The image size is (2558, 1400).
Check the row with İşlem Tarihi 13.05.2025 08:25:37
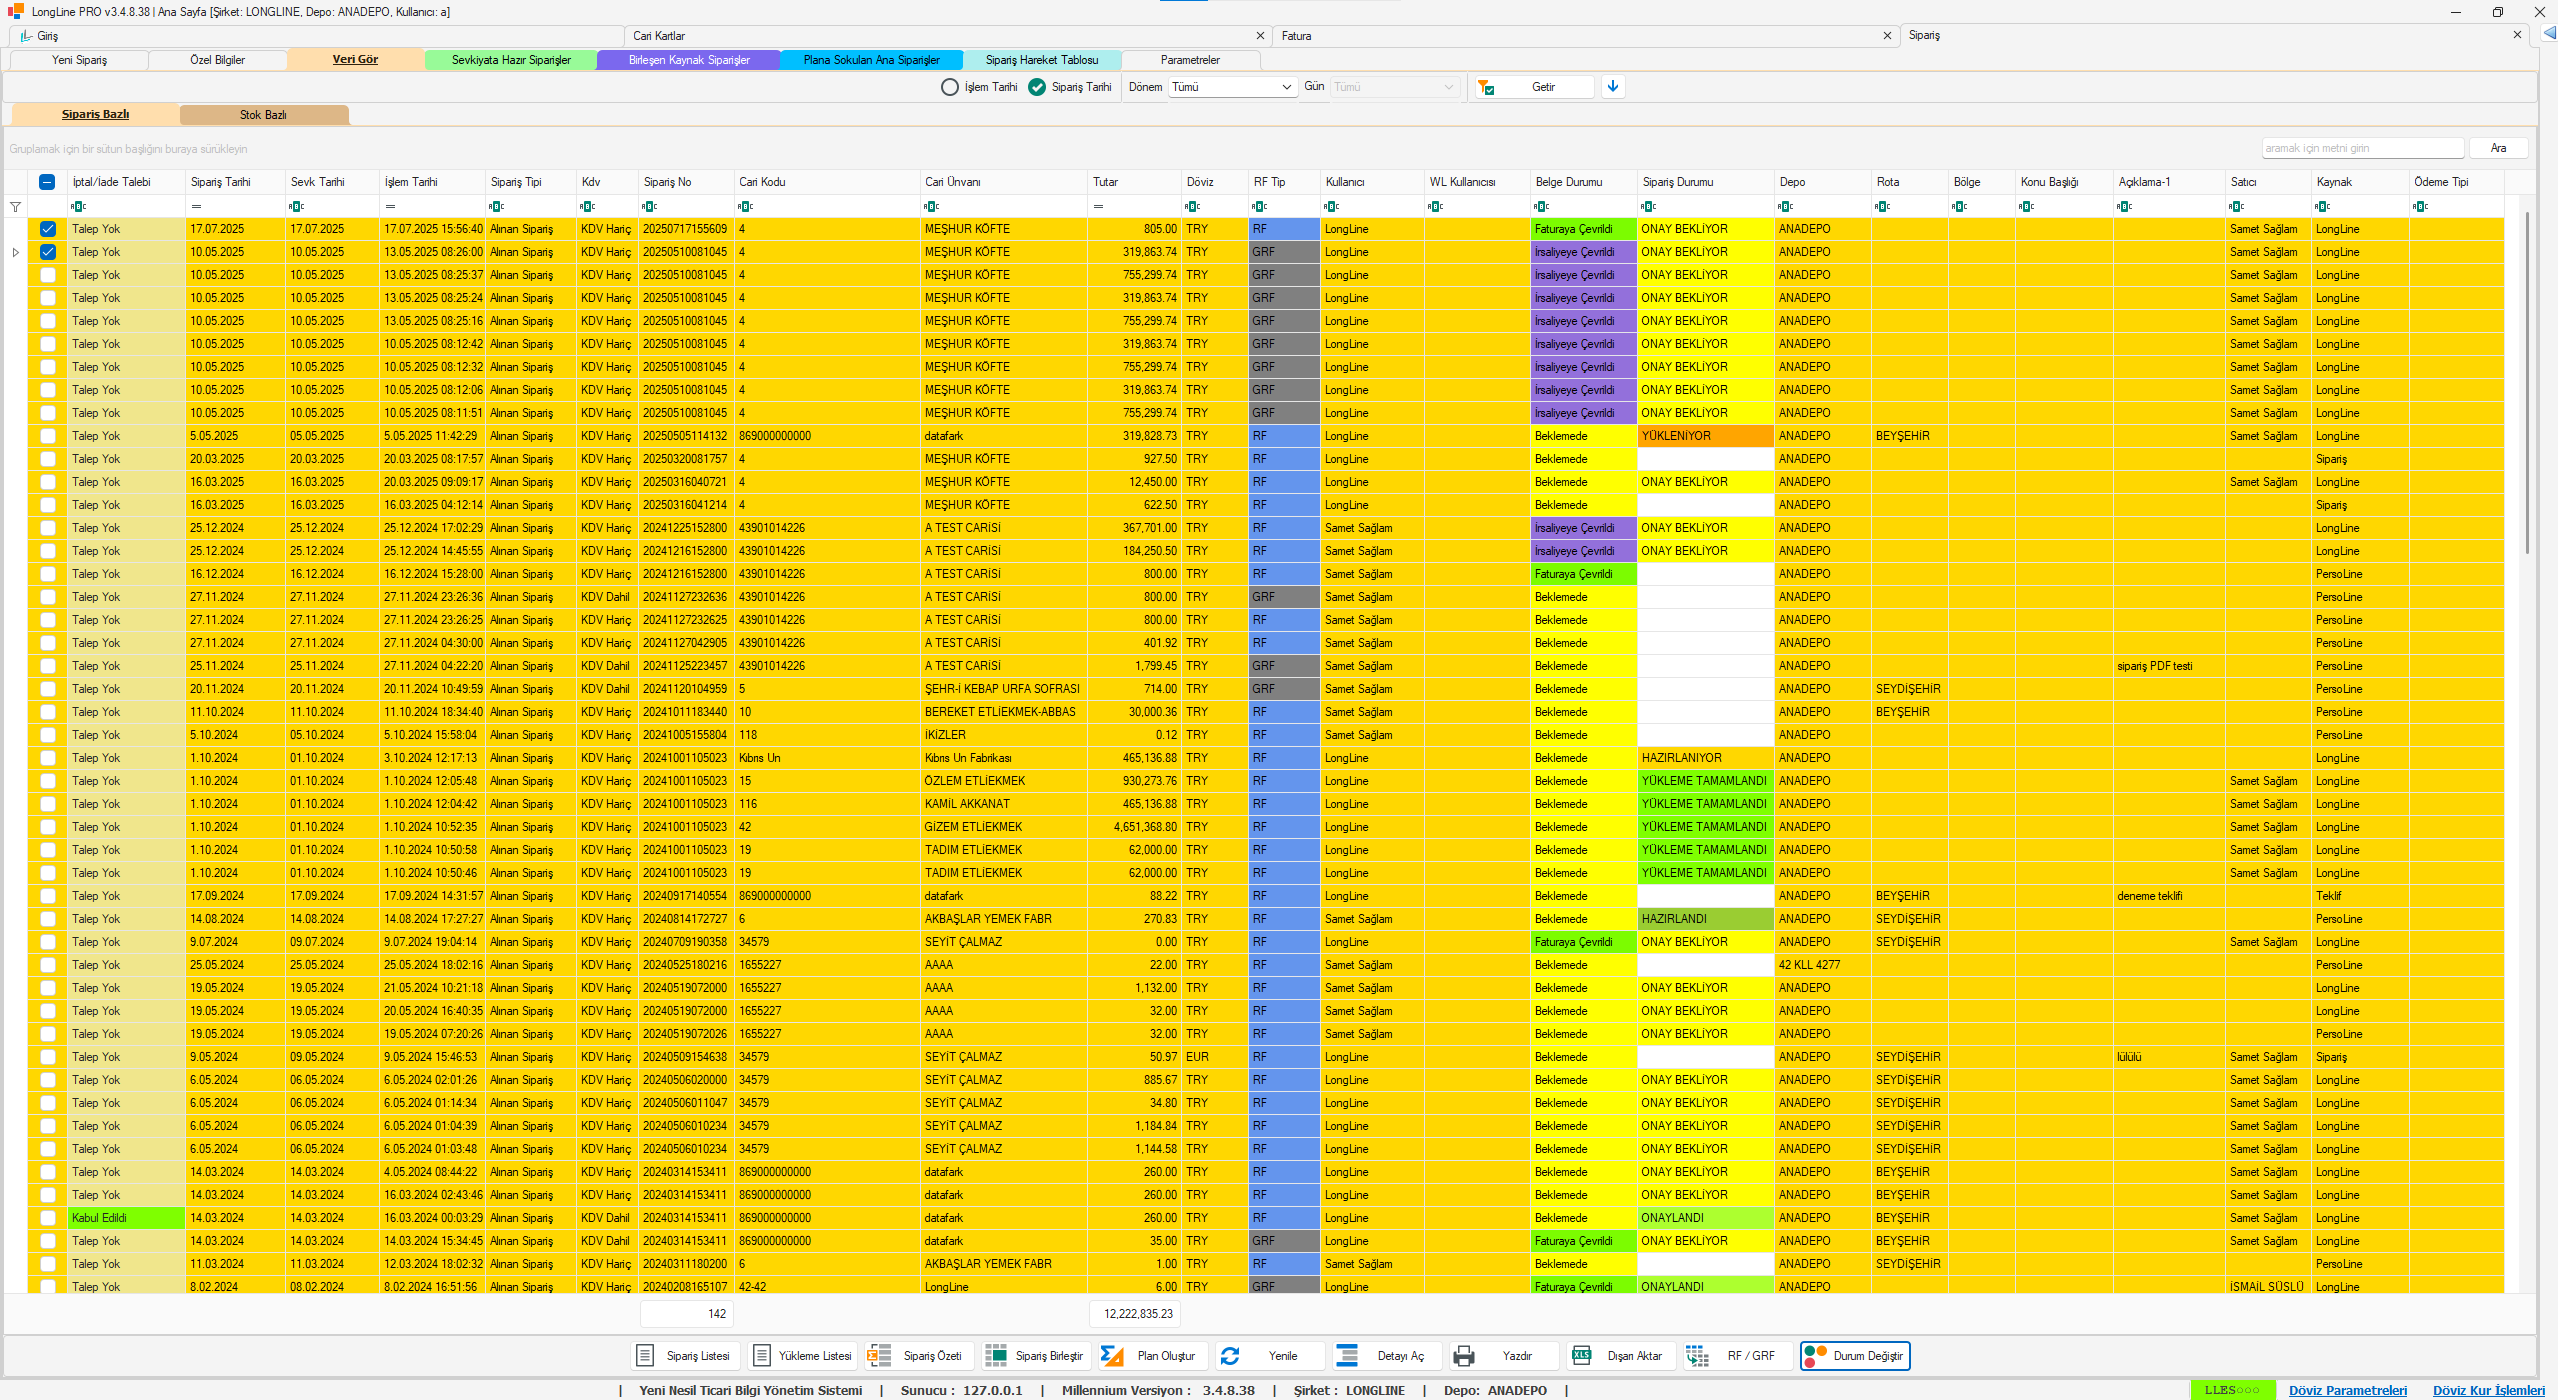47,275
